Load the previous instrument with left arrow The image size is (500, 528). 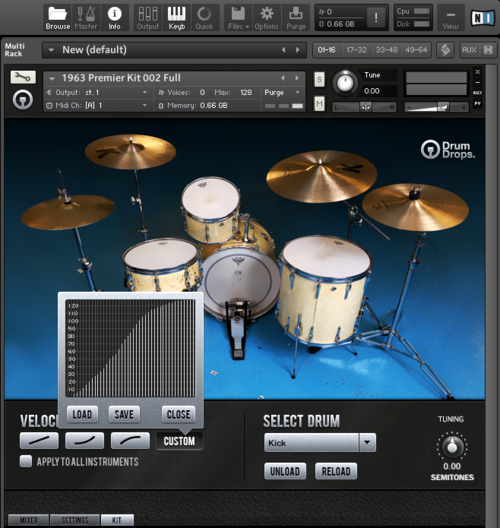[x=283, y=78]
